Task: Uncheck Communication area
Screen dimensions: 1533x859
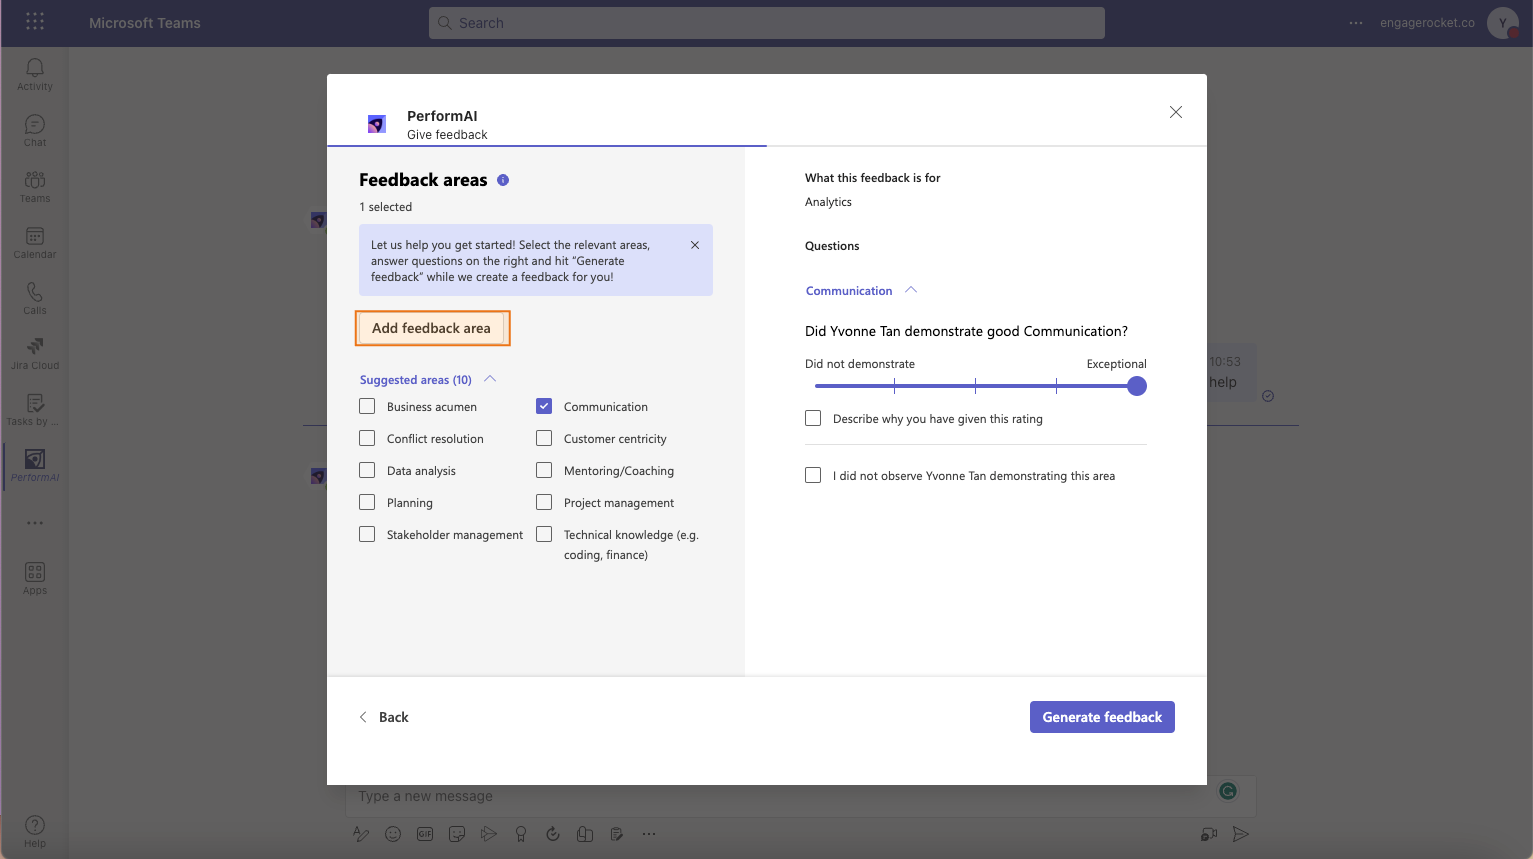Action: pos(544,406)
